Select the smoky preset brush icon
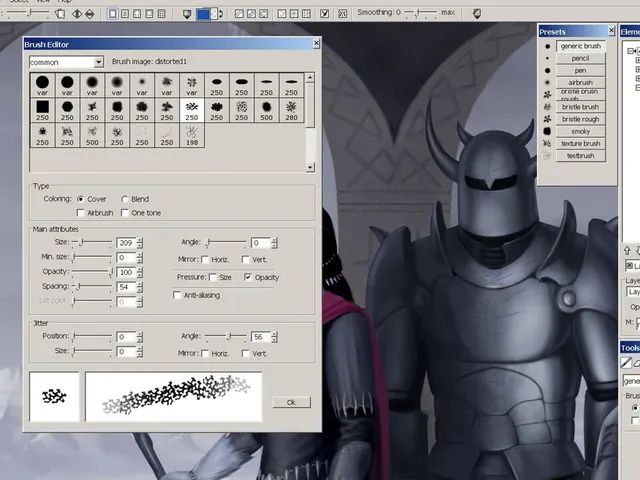 [x=547, y=131]
